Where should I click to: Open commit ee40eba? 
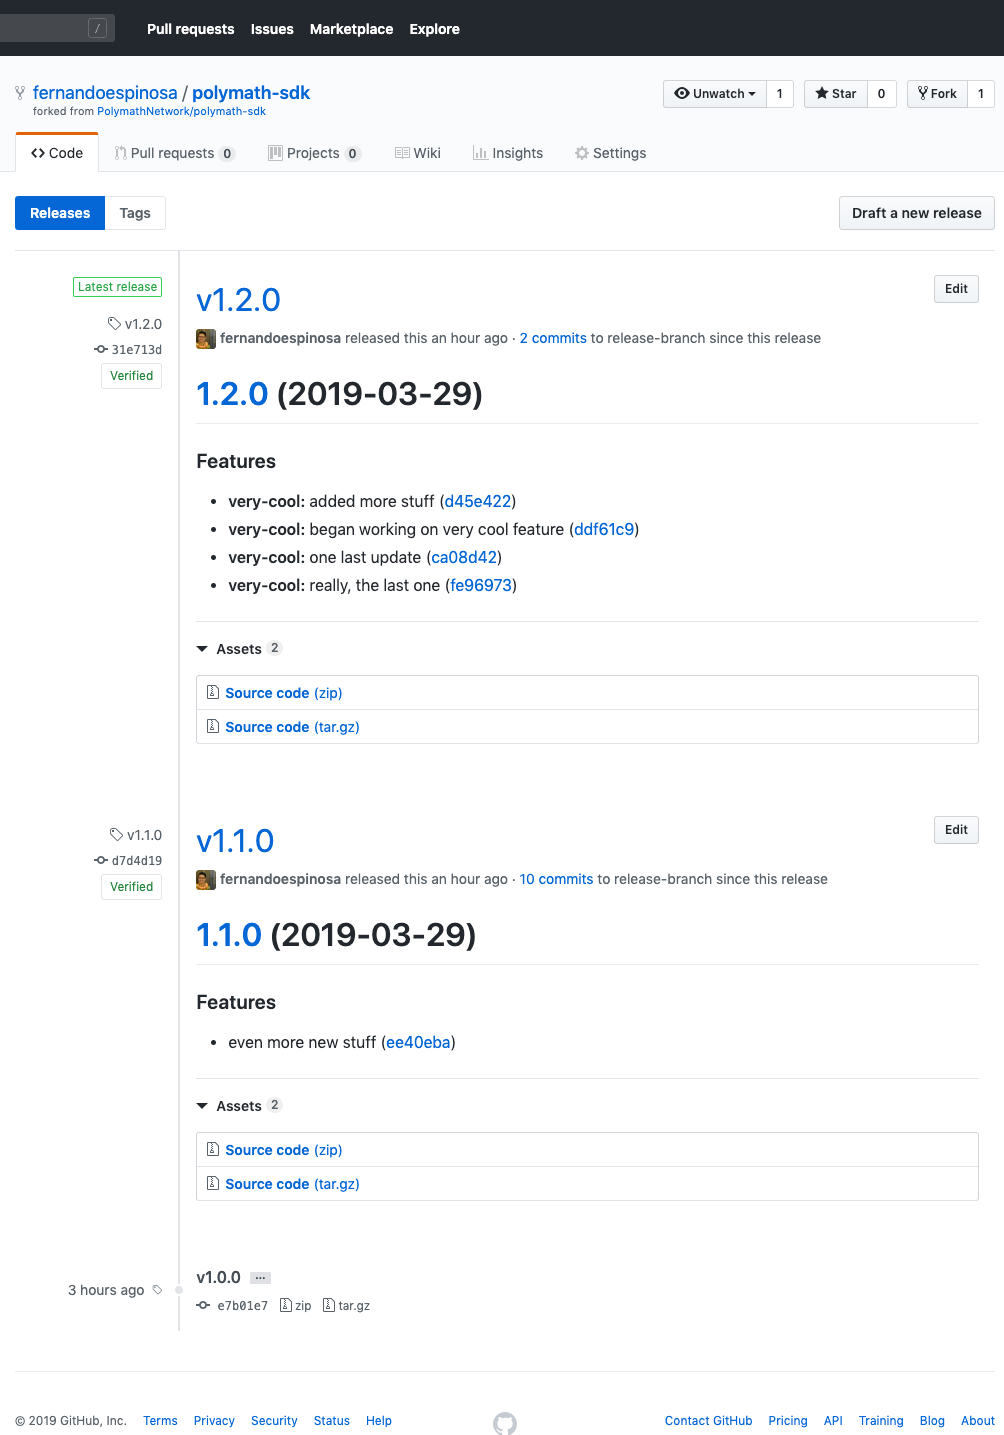[x=418, y=1043]
